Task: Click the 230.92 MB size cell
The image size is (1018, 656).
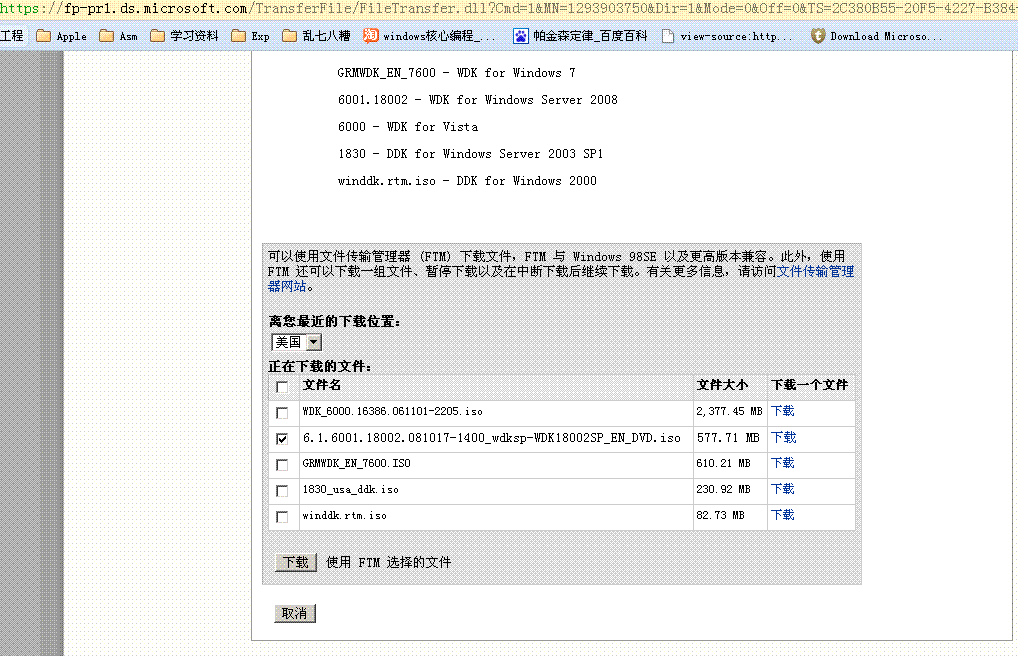Action: tap(723, 489)
